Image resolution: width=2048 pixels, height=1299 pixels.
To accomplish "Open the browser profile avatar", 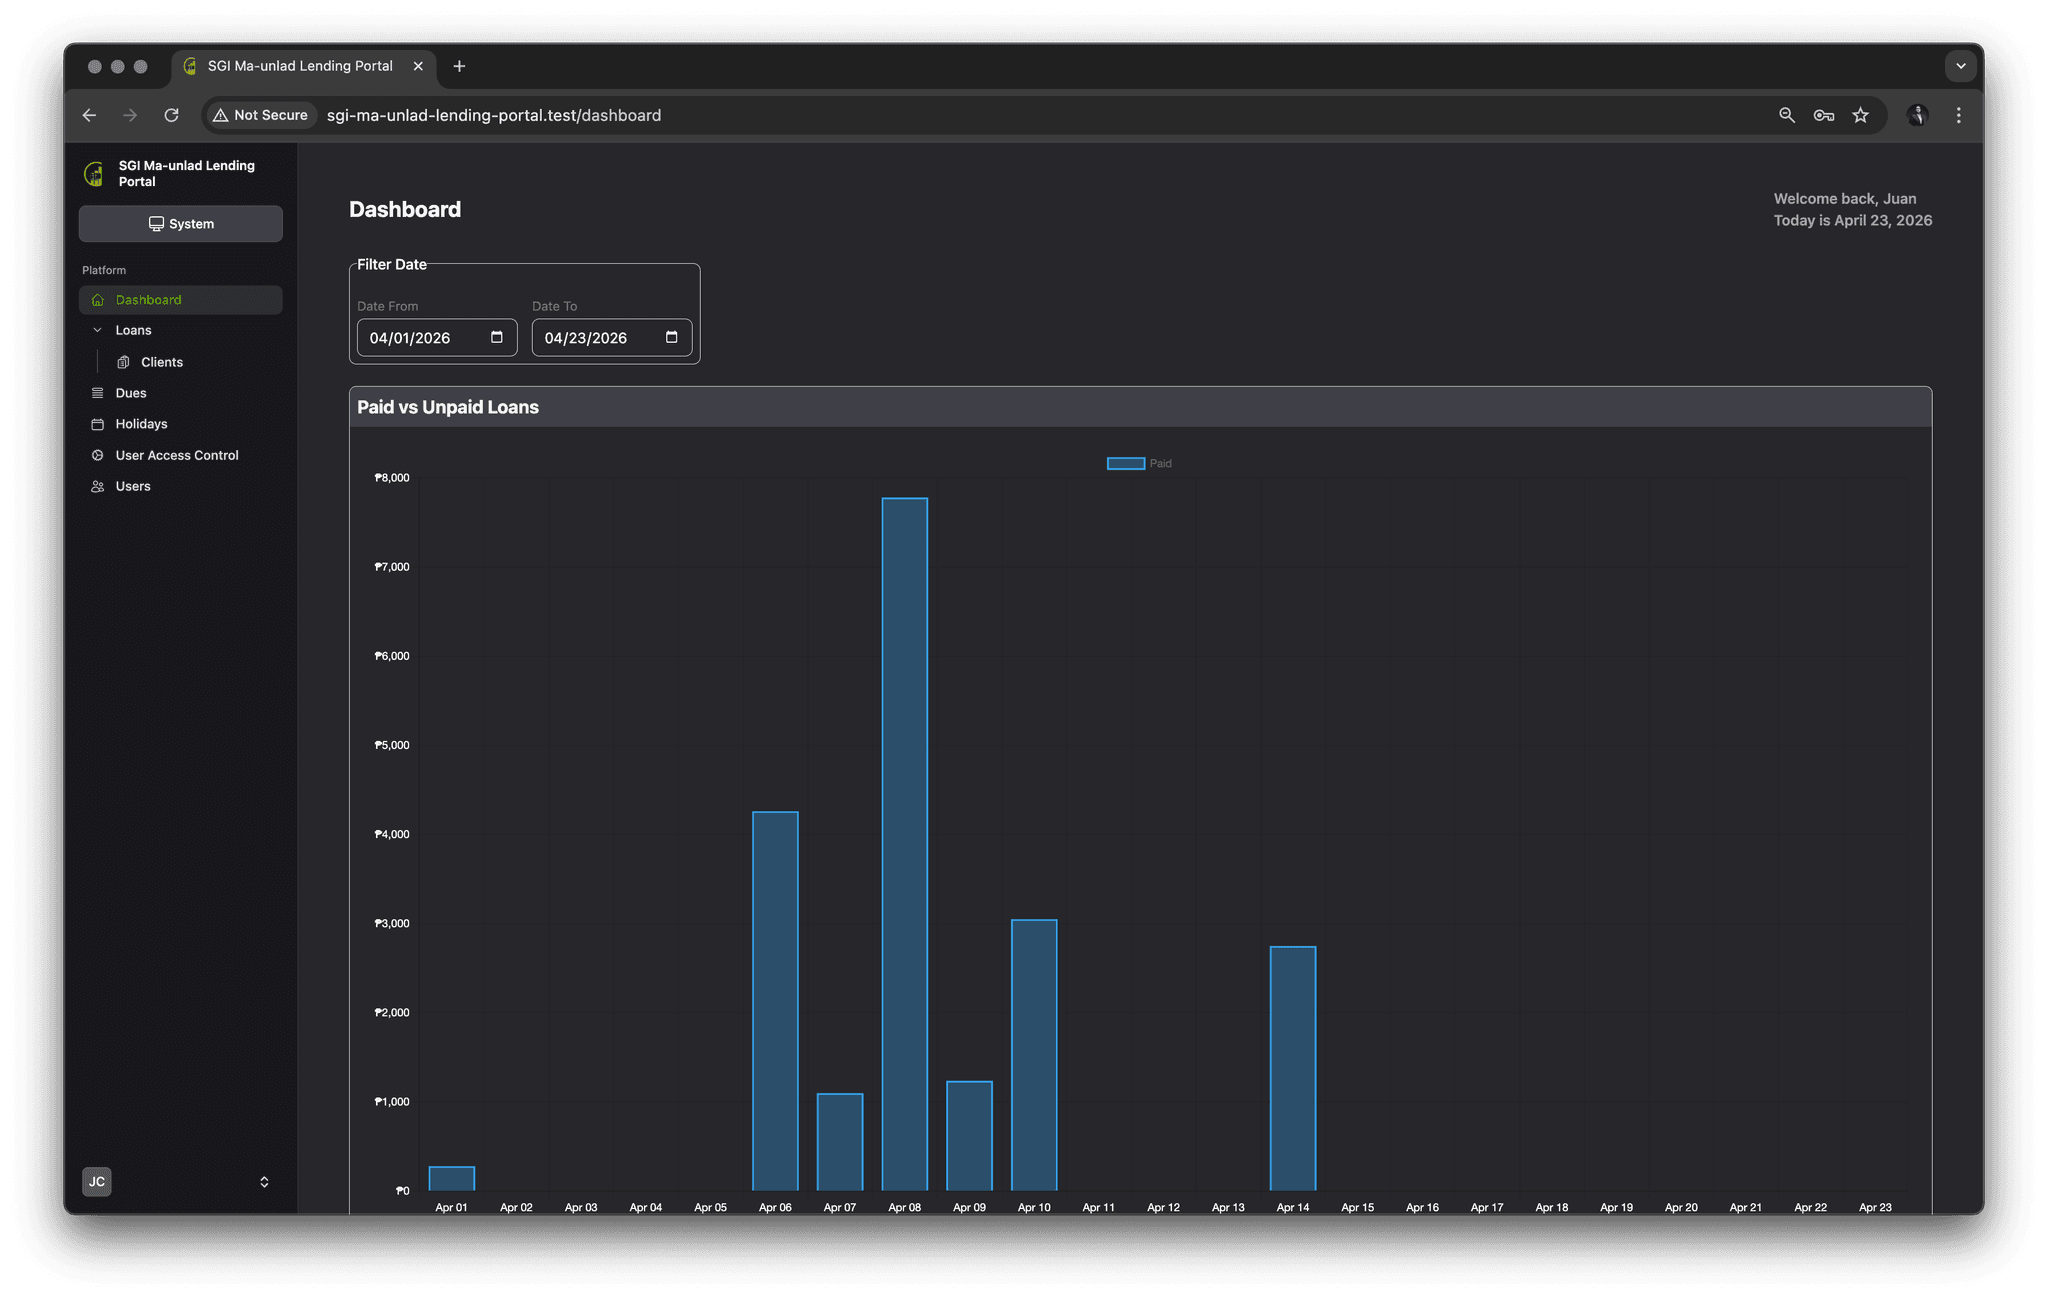I will pyautogui.click(x=1917, y=115).
